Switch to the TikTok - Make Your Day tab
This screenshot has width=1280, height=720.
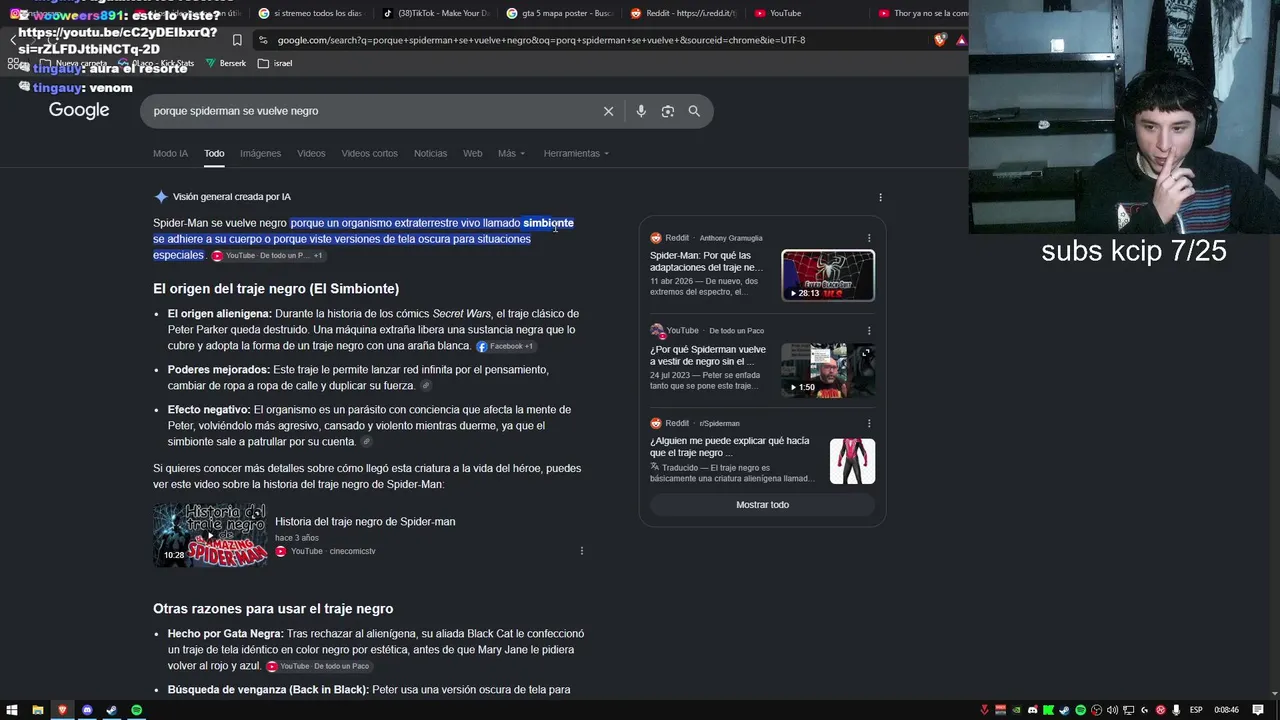[436, 13]
